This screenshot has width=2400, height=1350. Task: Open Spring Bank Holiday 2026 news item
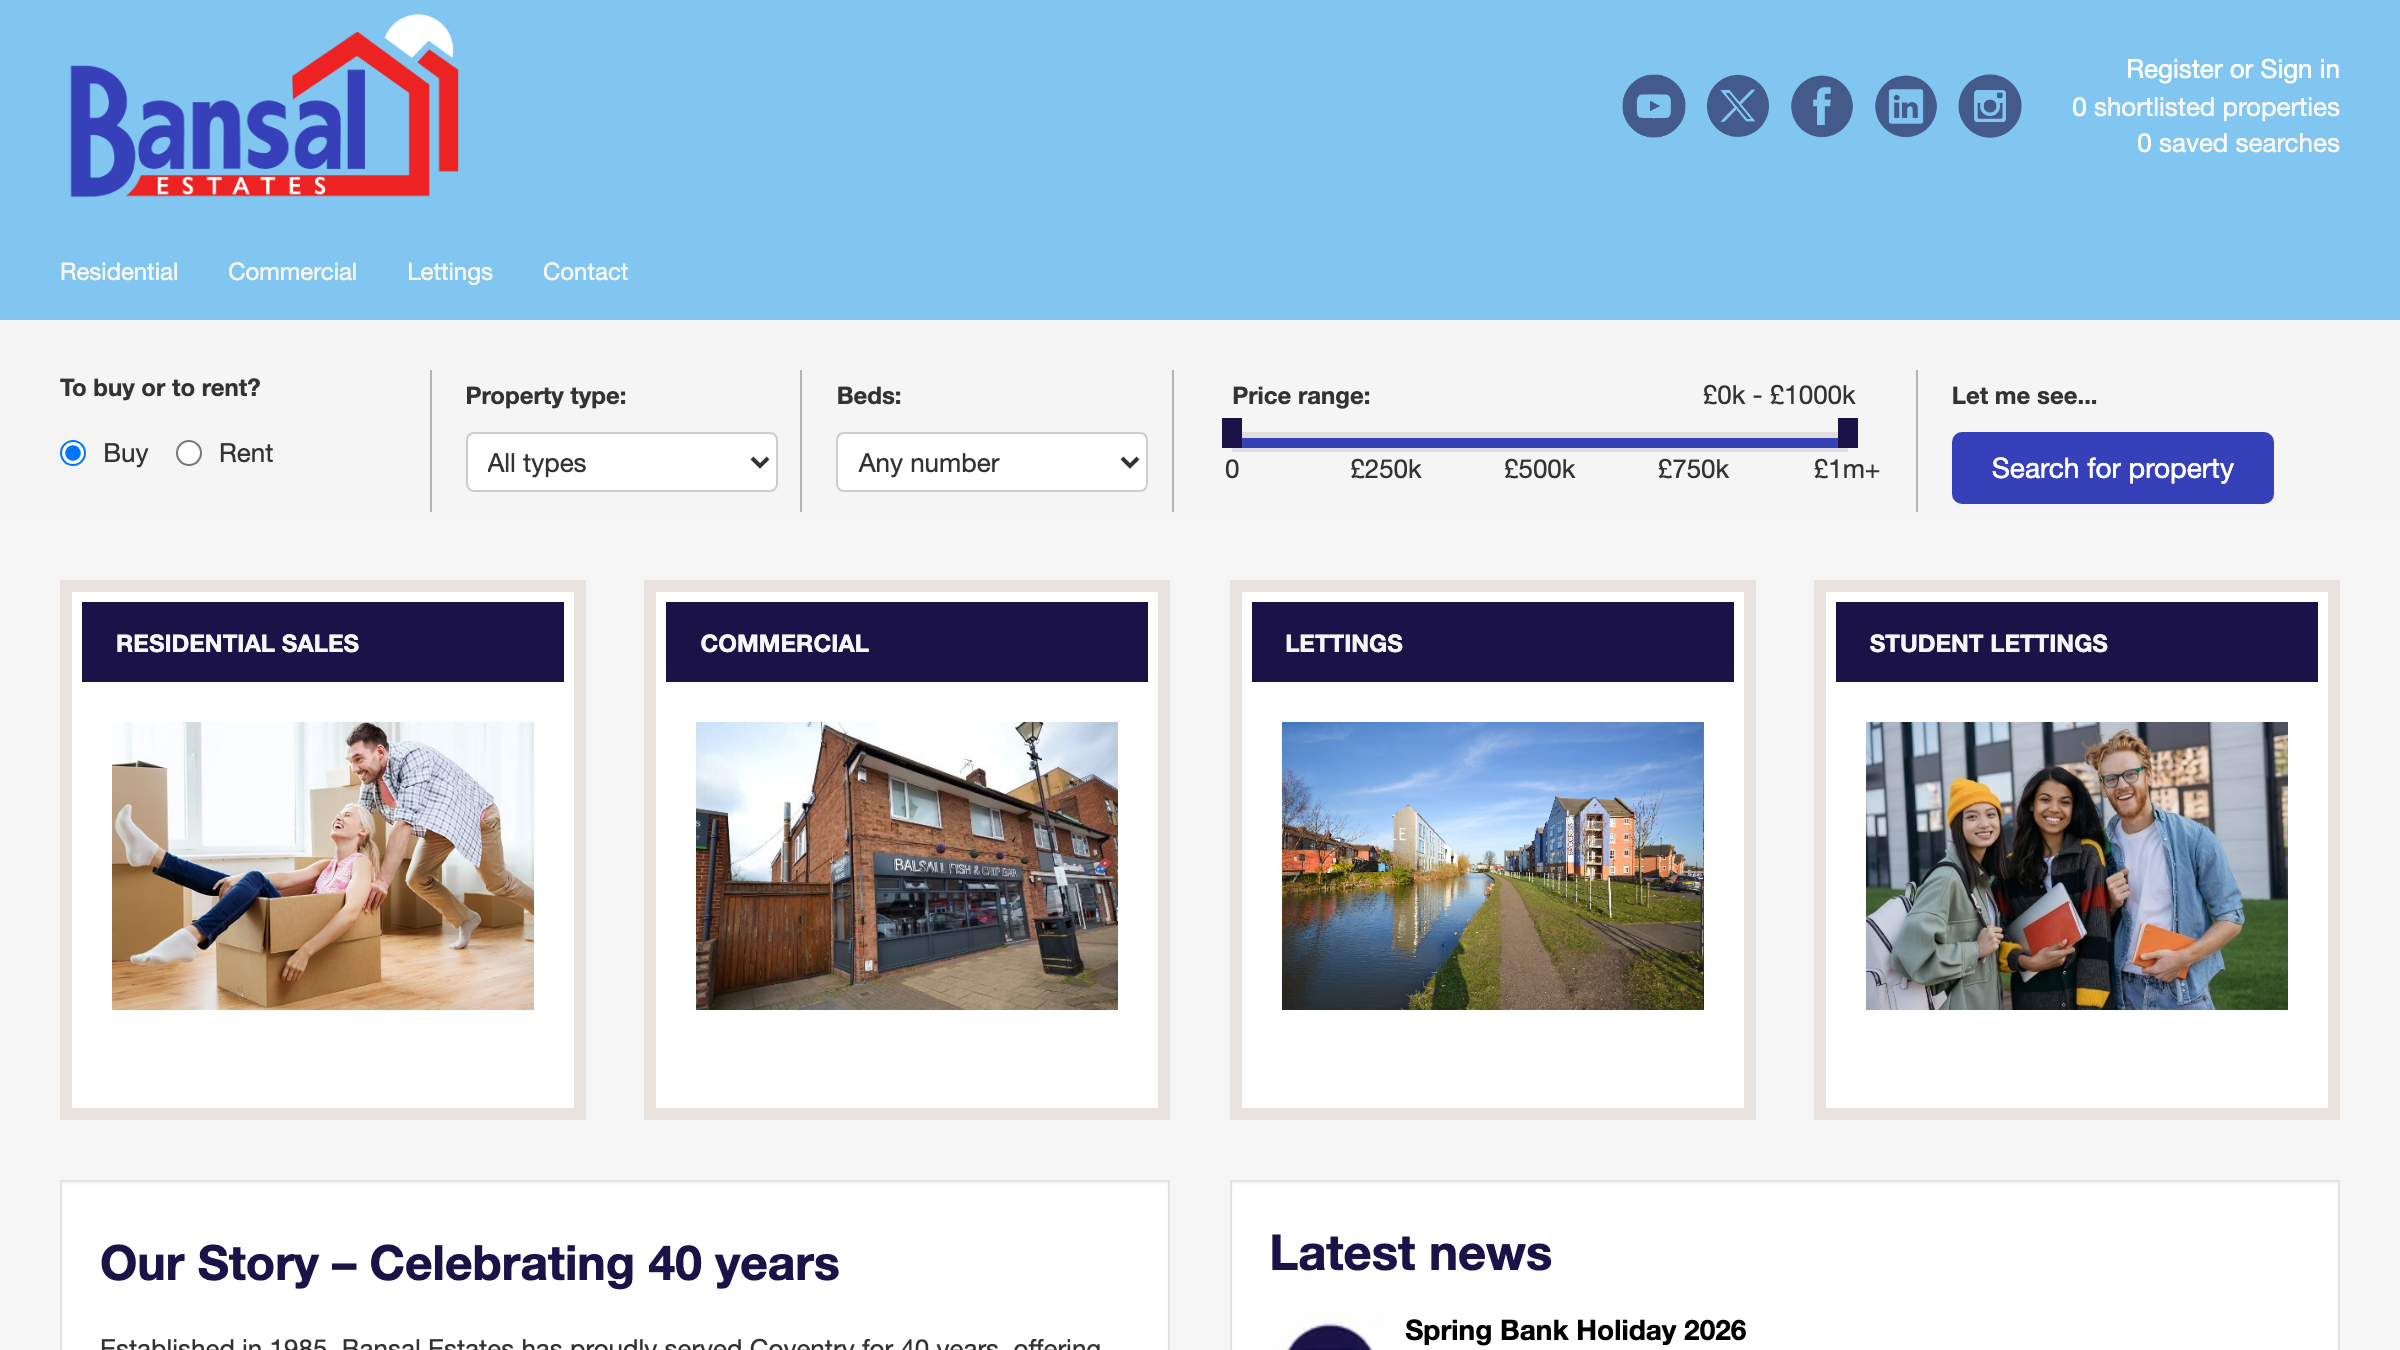tap(1575, 1330)
